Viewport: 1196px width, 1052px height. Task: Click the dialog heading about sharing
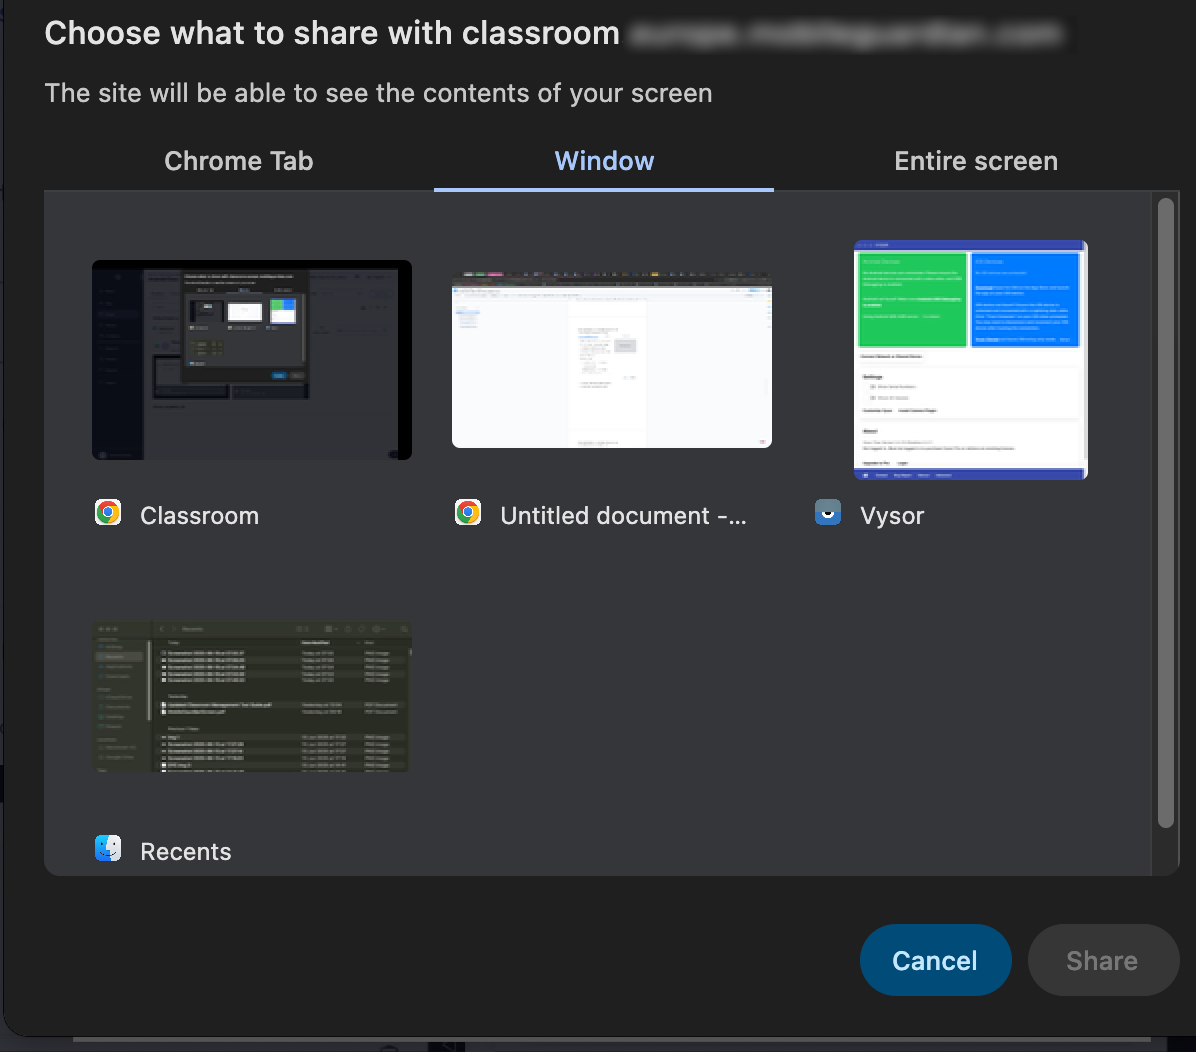tap(332, 33)
